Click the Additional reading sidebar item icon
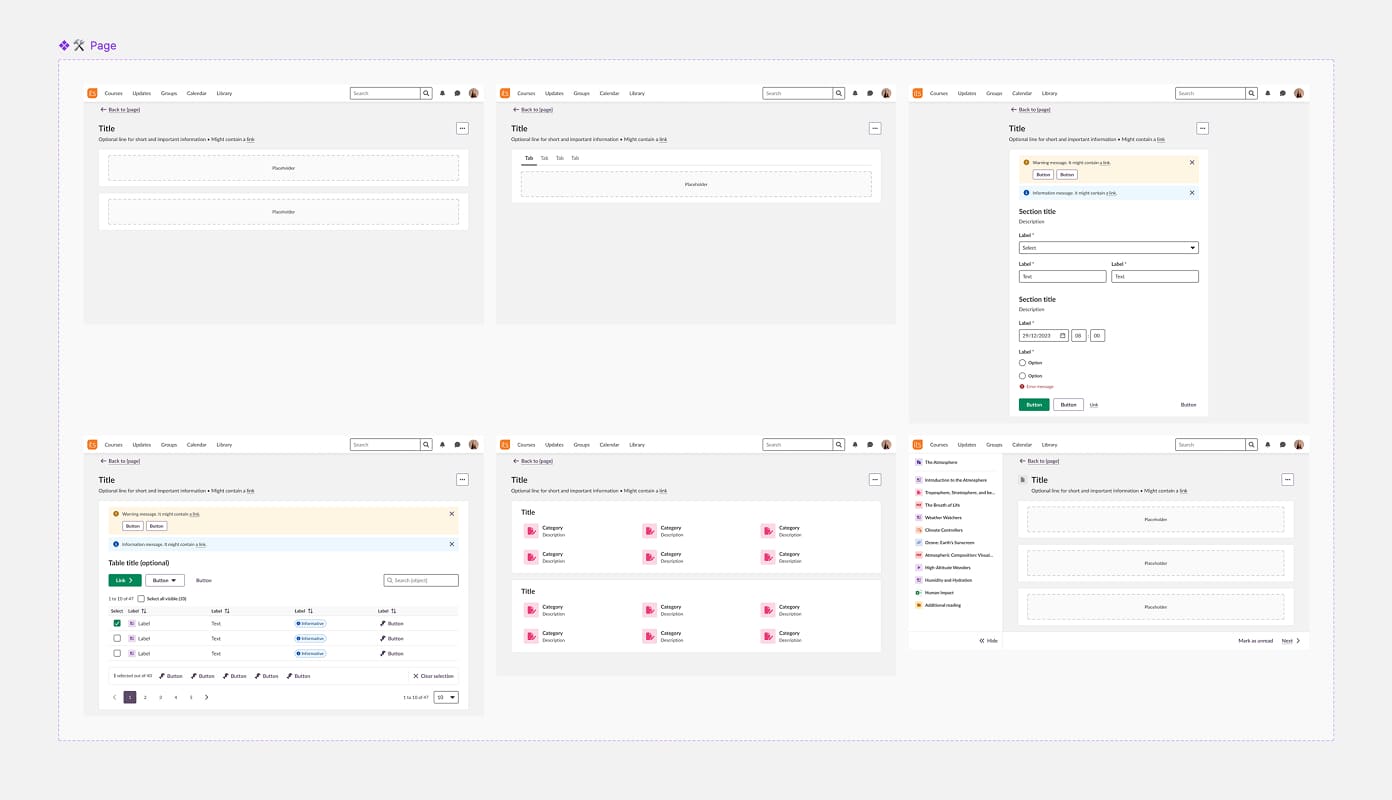 click(919, 605)
